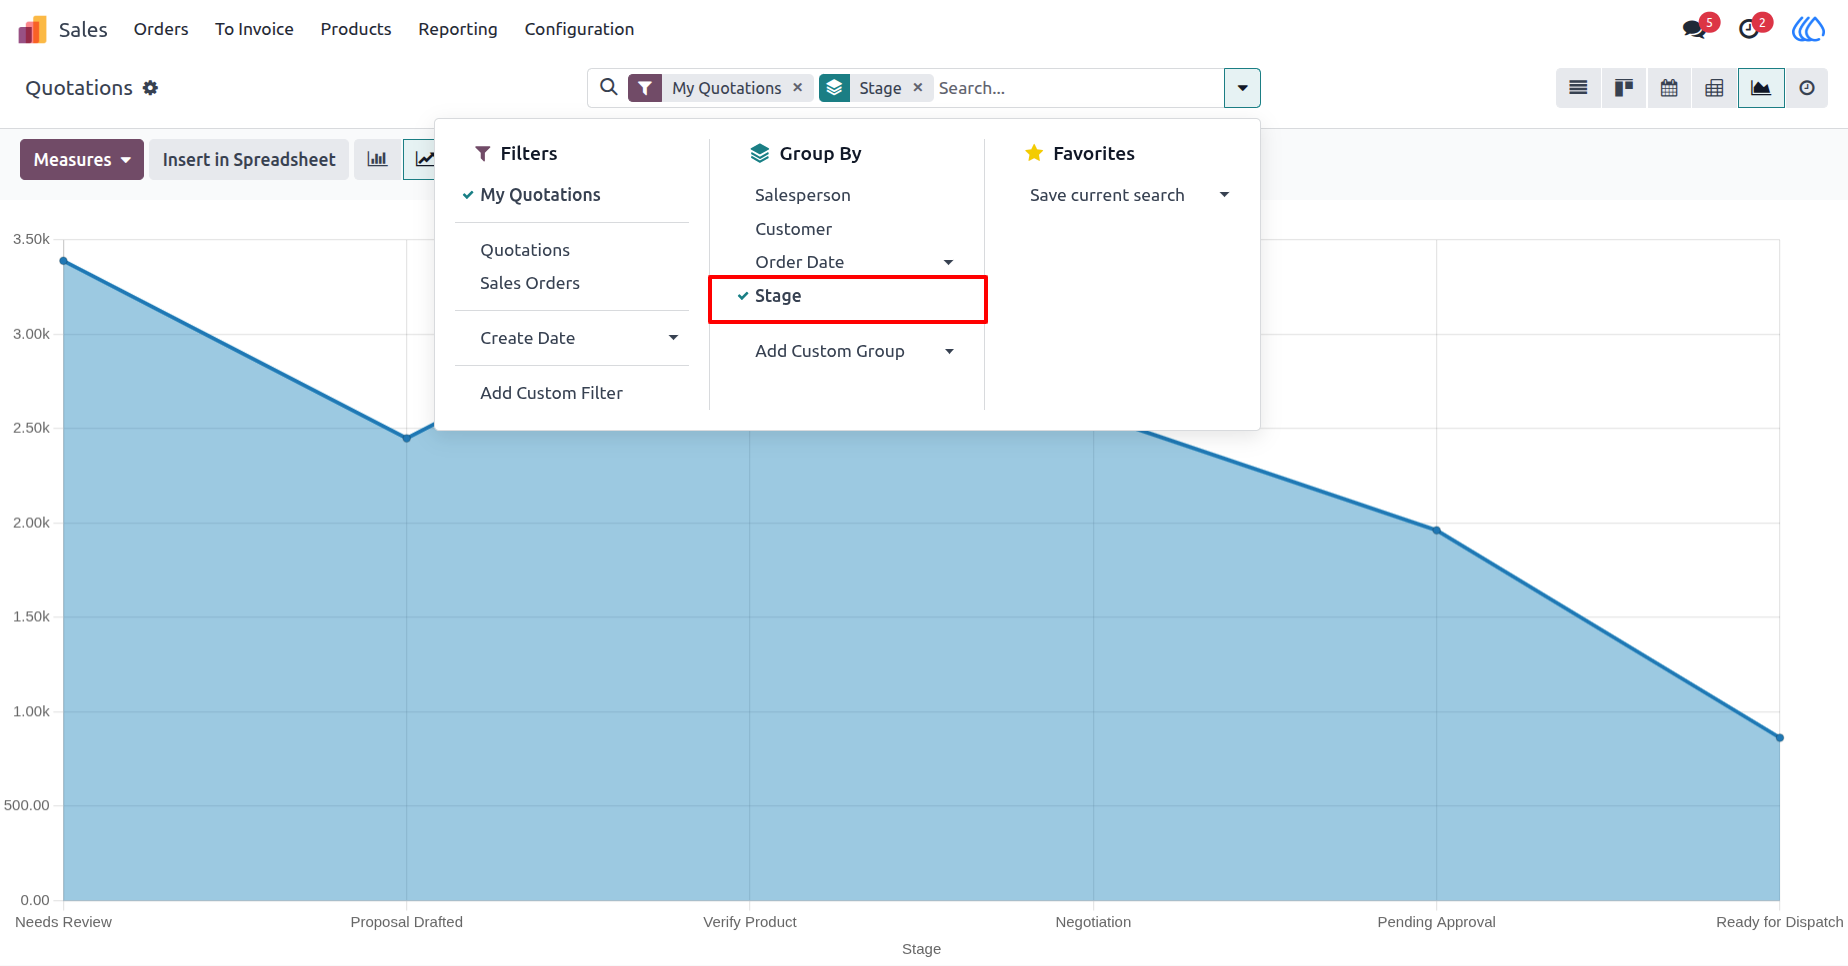Open the Products menu
Image resolution: width=1848 pixels, height=966 pixels.
pos(356,29)
